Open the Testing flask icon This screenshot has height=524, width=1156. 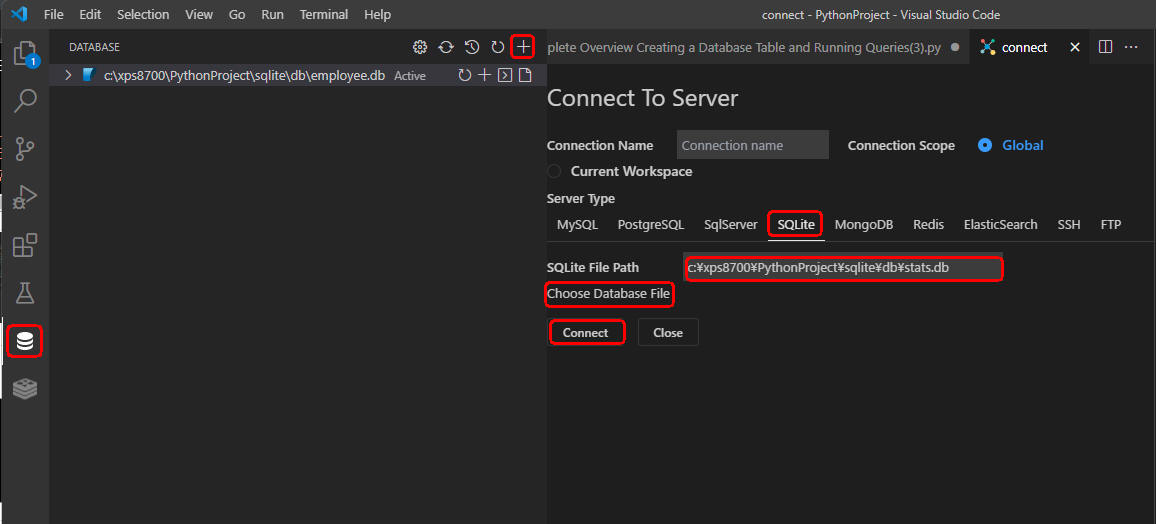25,293
